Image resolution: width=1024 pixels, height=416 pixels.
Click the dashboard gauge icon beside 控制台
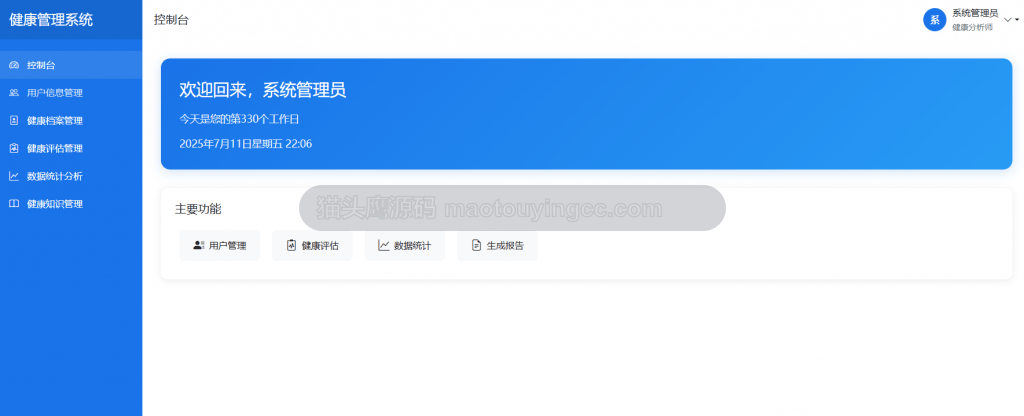click(14, 65)
